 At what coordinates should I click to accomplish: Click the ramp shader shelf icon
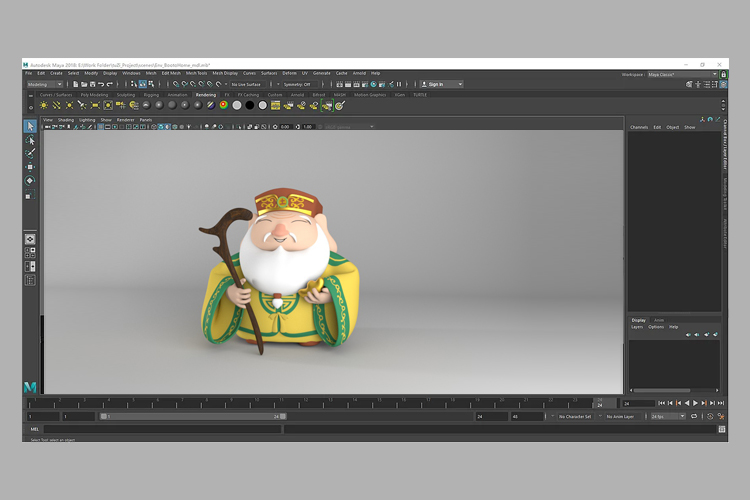224,106
